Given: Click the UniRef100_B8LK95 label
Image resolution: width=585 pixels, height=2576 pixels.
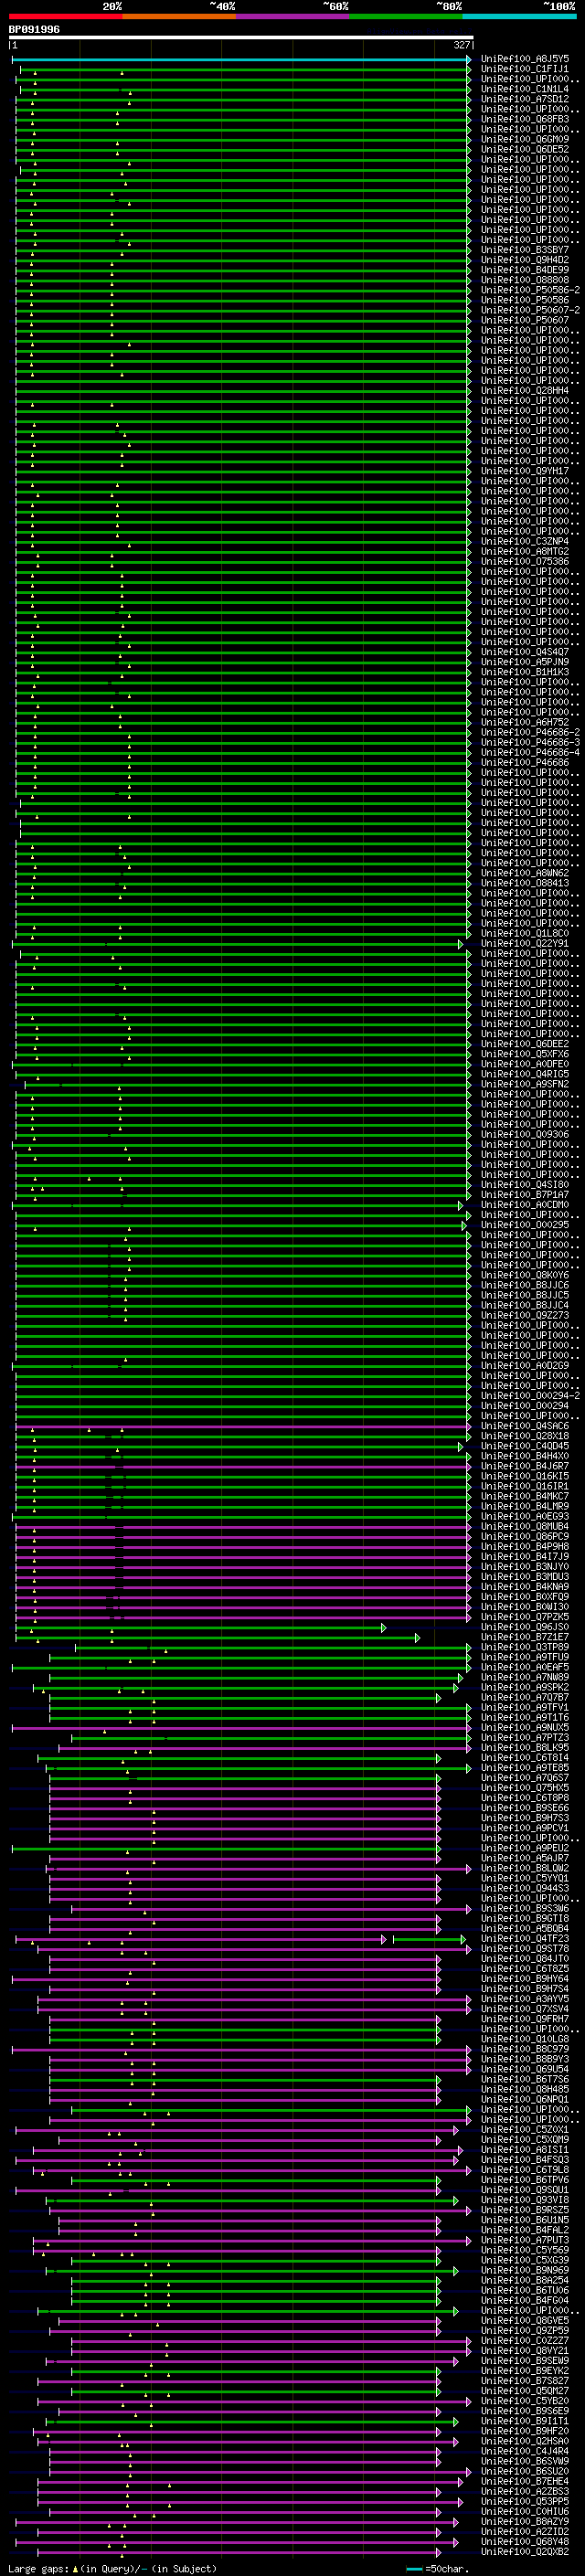Looking at the screenshot, I should [525, 1747].
